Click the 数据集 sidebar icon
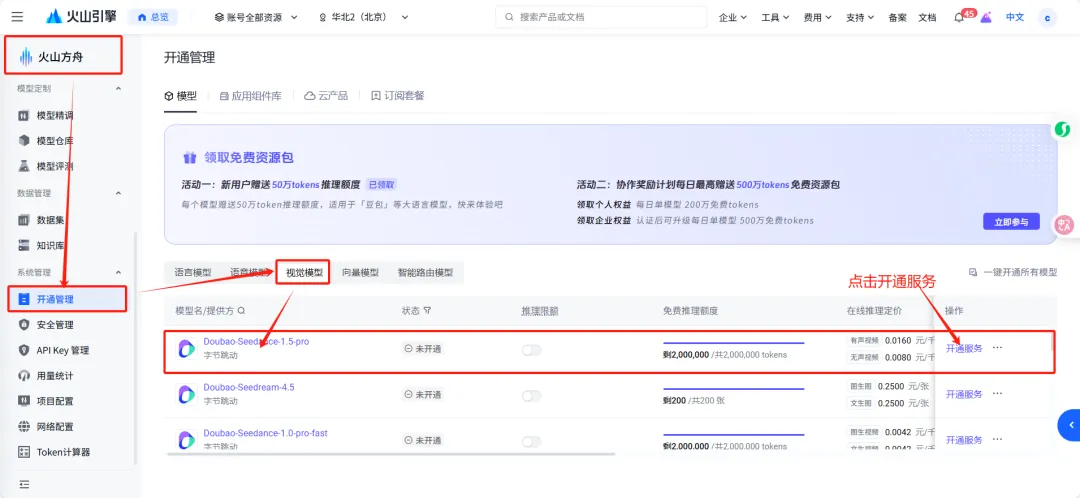This screenshot has height=498, width=1080. pyautogui.click(x=23, y=220)
